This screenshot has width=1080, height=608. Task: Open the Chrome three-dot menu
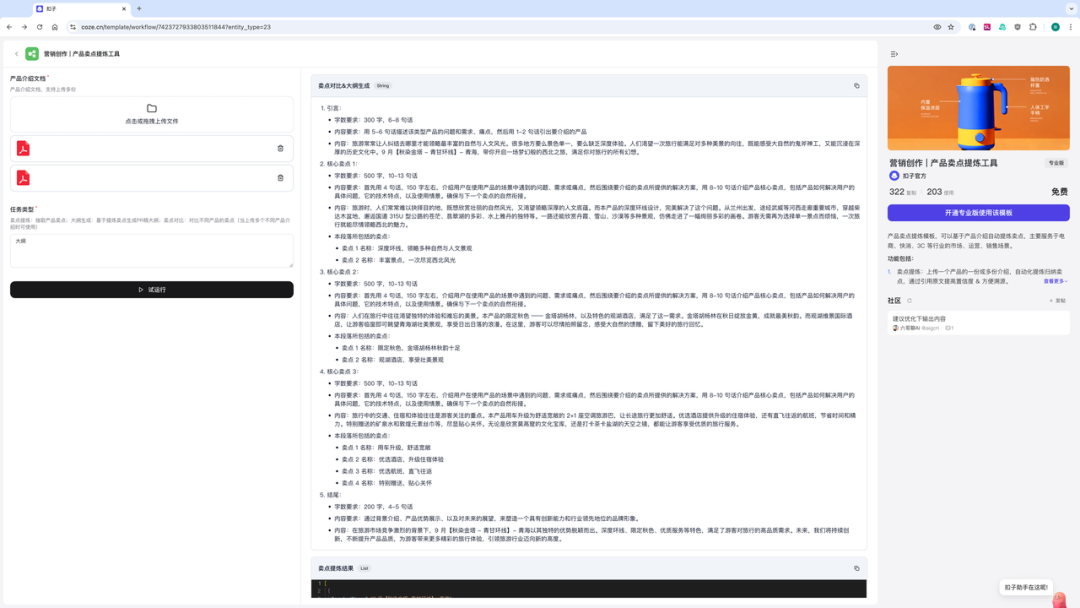coord(1070,28)
